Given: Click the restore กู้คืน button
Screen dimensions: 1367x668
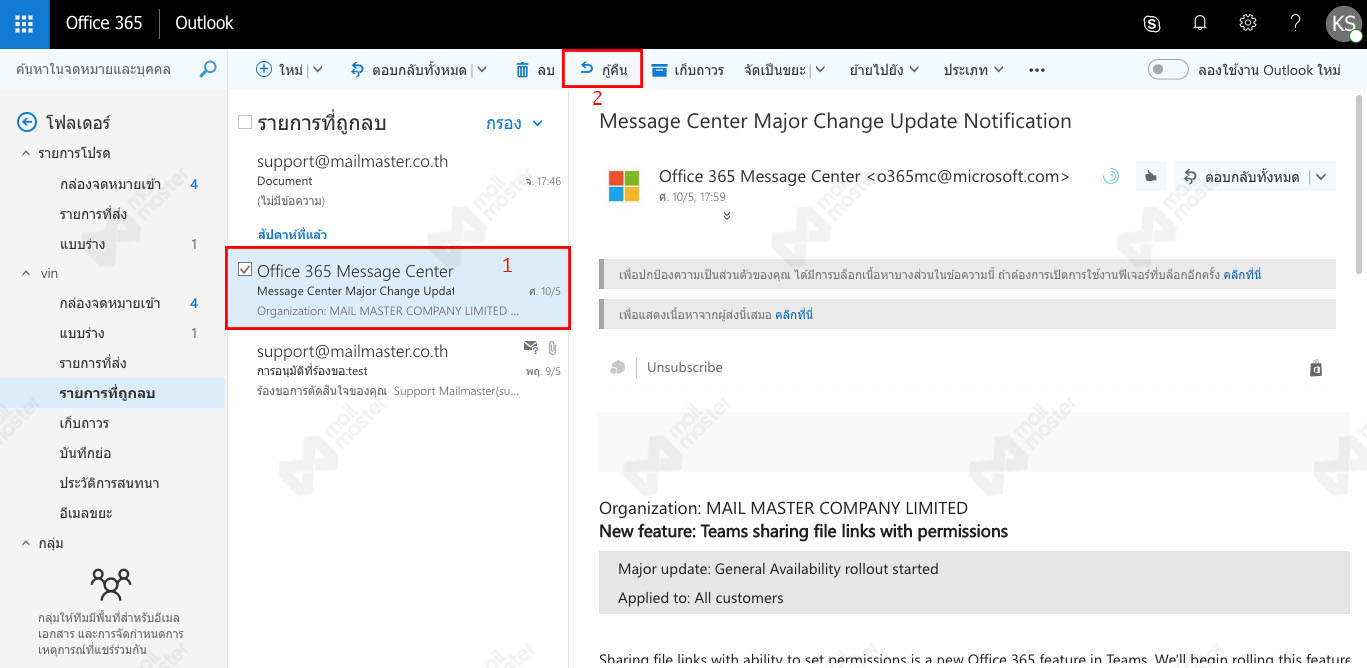Looking at the screenshot, I should click(603, 70).
